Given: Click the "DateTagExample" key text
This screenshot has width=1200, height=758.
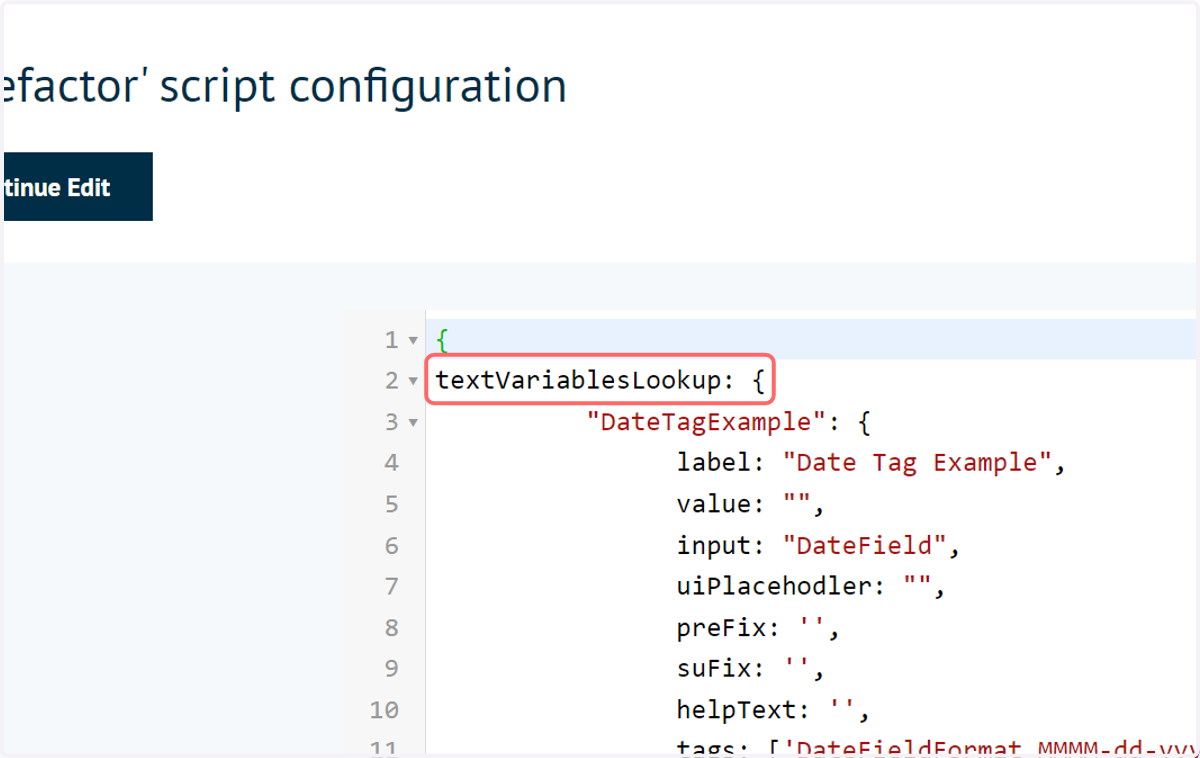Looking at the screenshot, I should pos(708,422).
